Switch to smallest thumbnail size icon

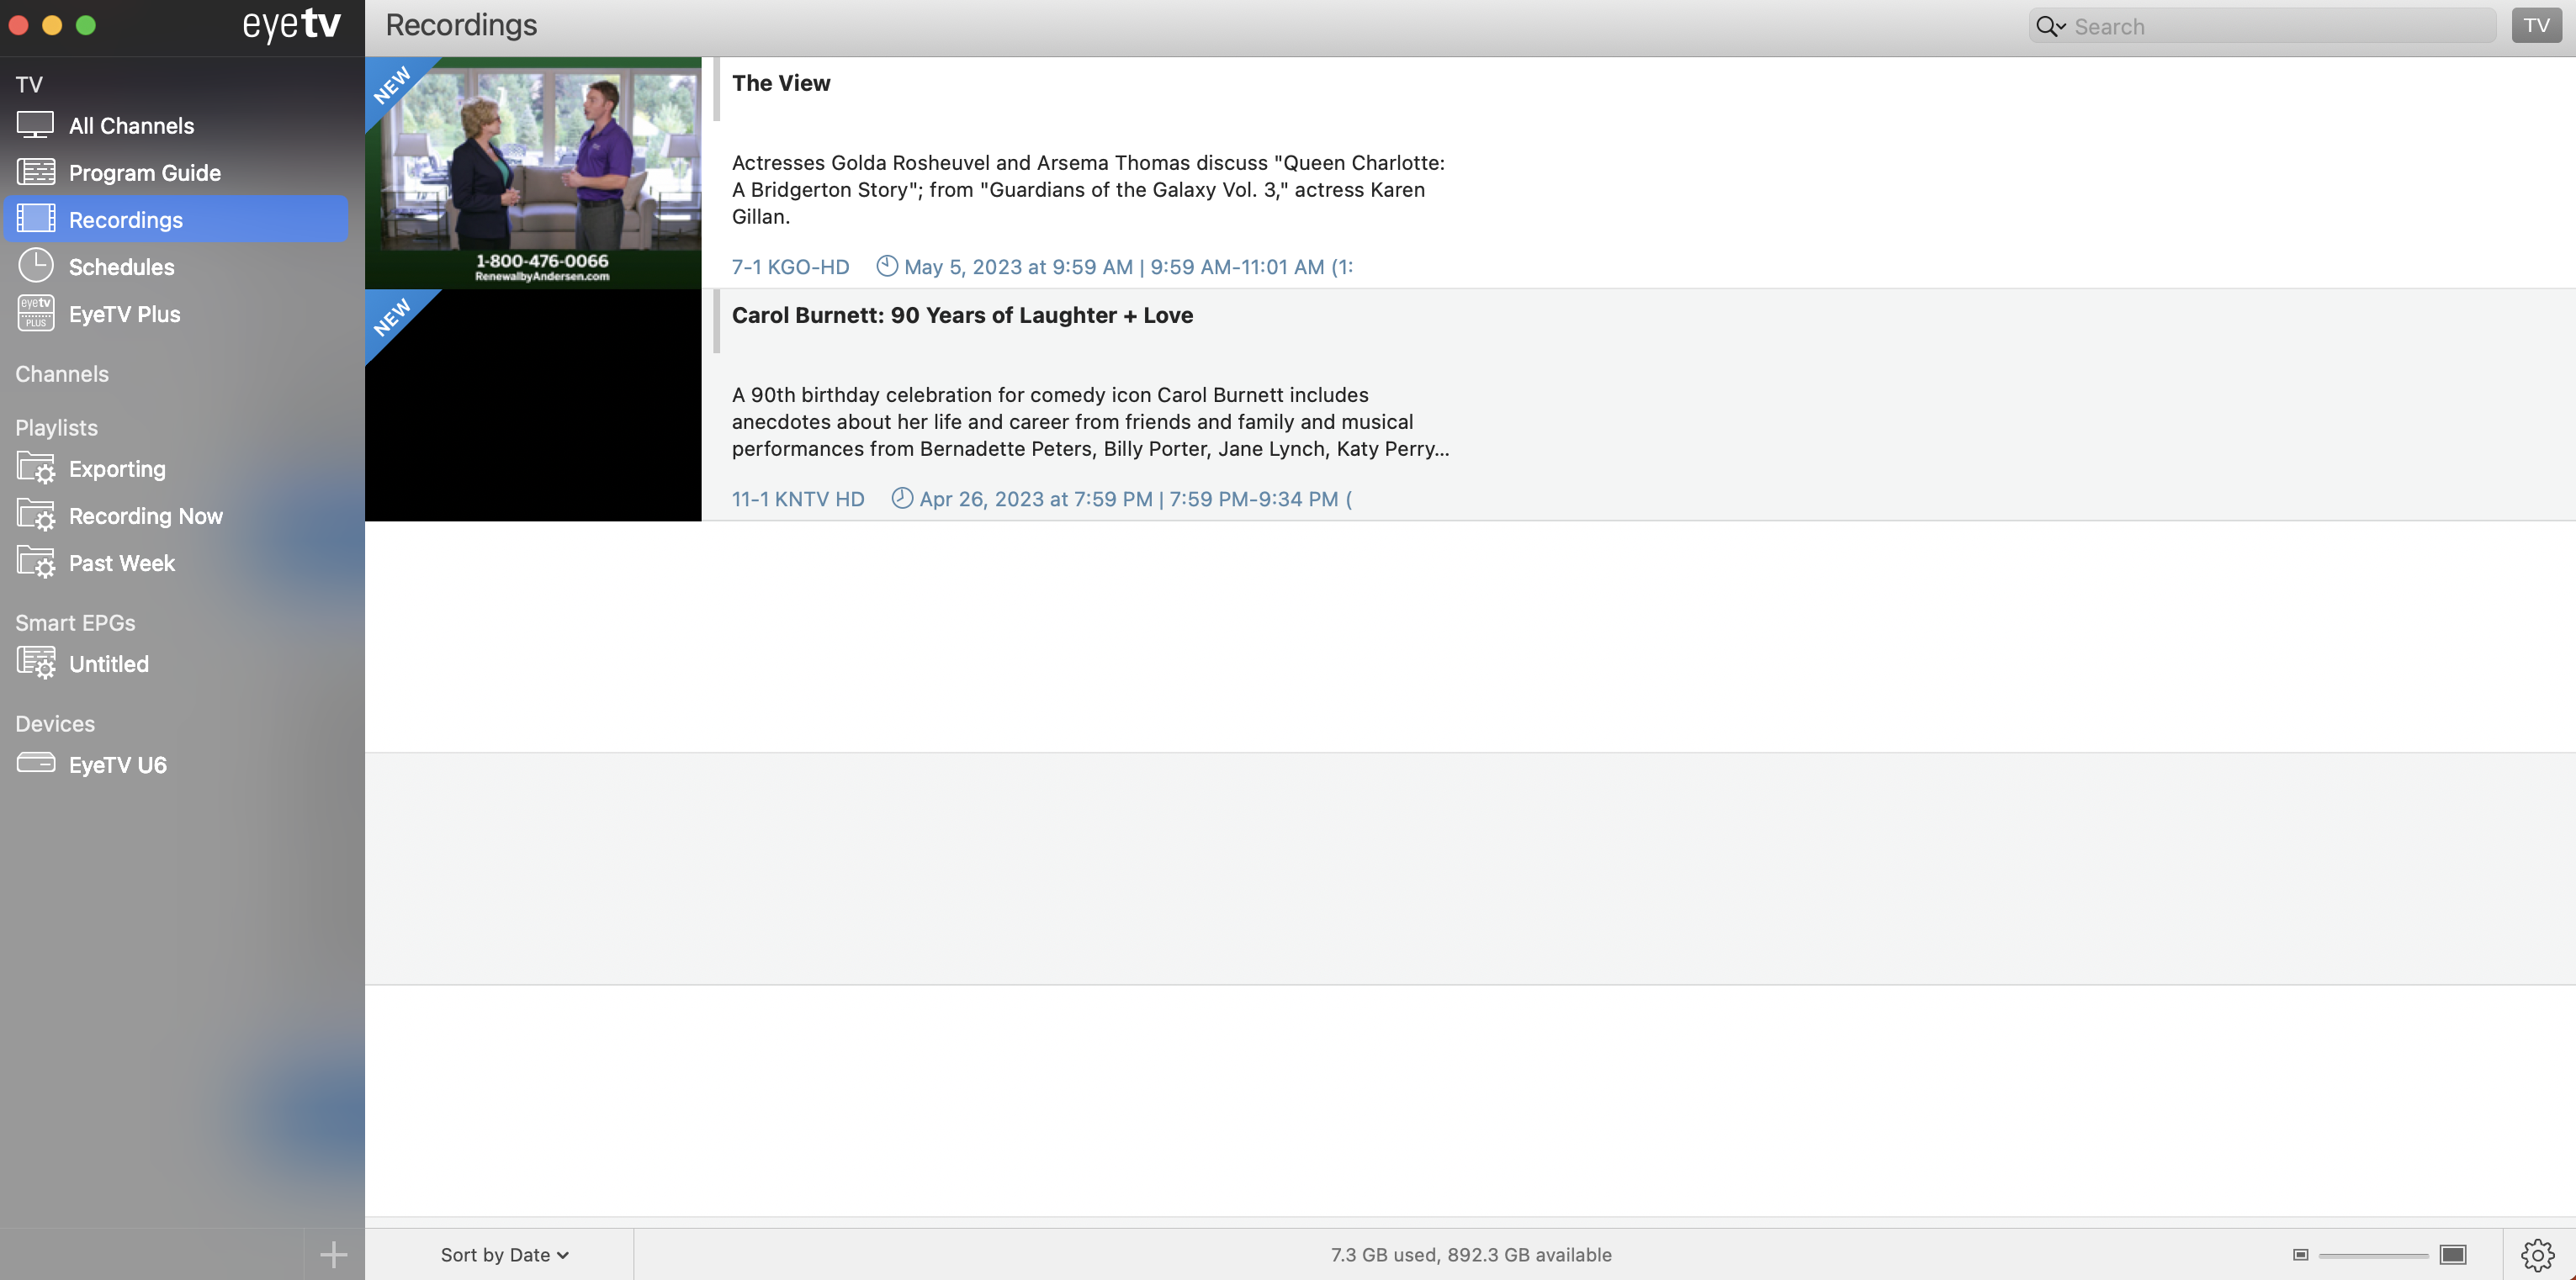[x=2300, y=1255]
